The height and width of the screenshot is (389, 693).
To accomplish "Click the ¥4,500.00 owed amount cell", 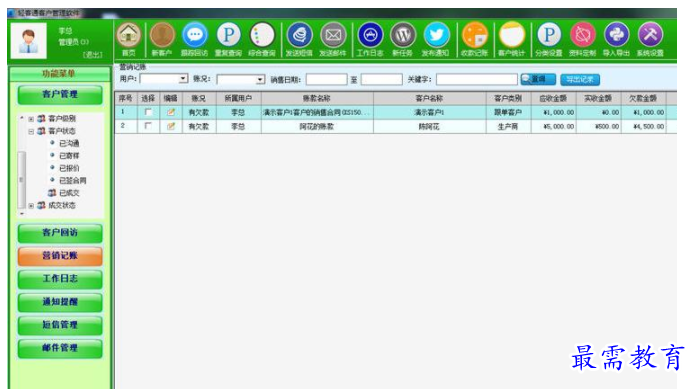I will click(x=643, y=126).
